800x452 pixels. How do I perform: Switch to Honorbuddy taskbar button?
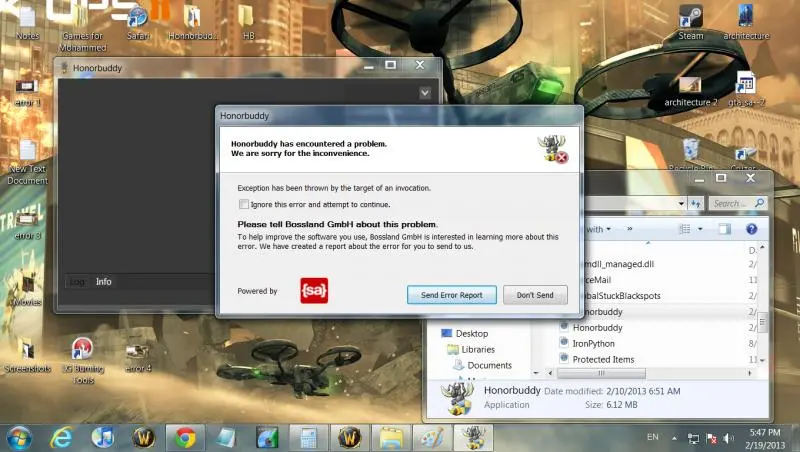[x=473, y=438]
